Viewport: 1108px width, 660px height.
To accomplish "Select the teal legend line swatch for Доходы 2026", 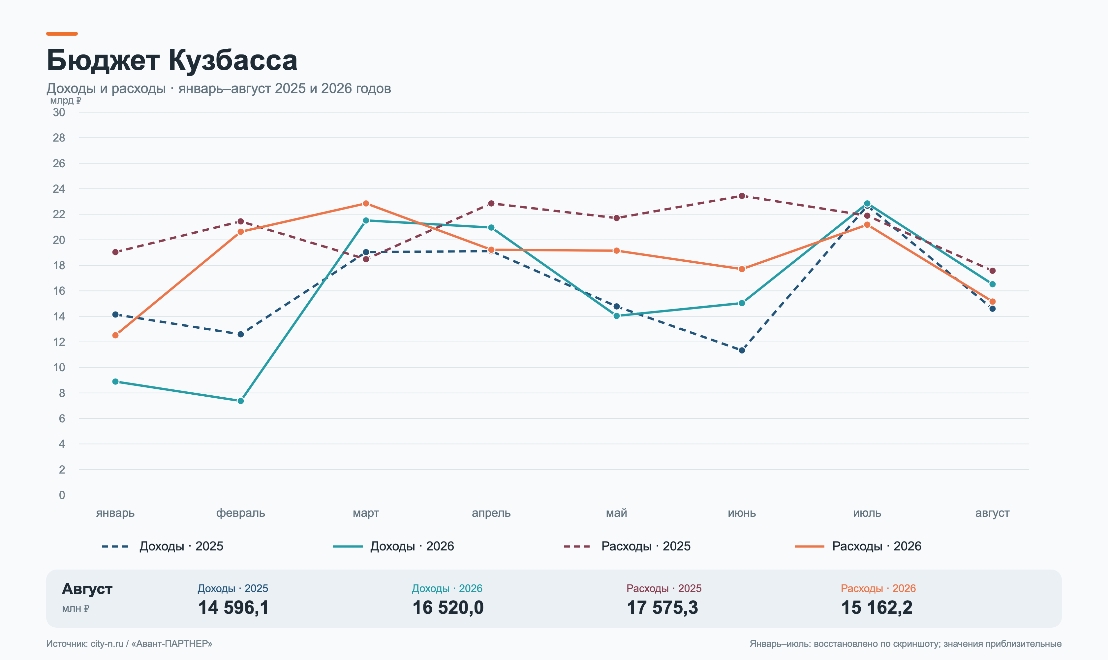I will click(347, 546).
